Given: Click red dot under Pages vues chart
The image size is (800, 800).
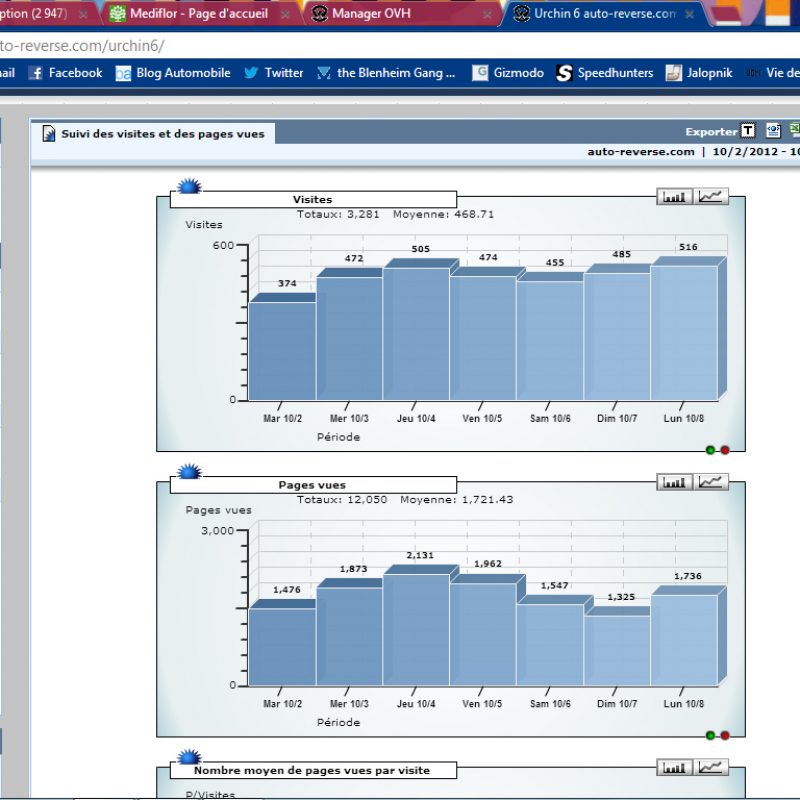Looking at the screenshot, I should point(725,735).
